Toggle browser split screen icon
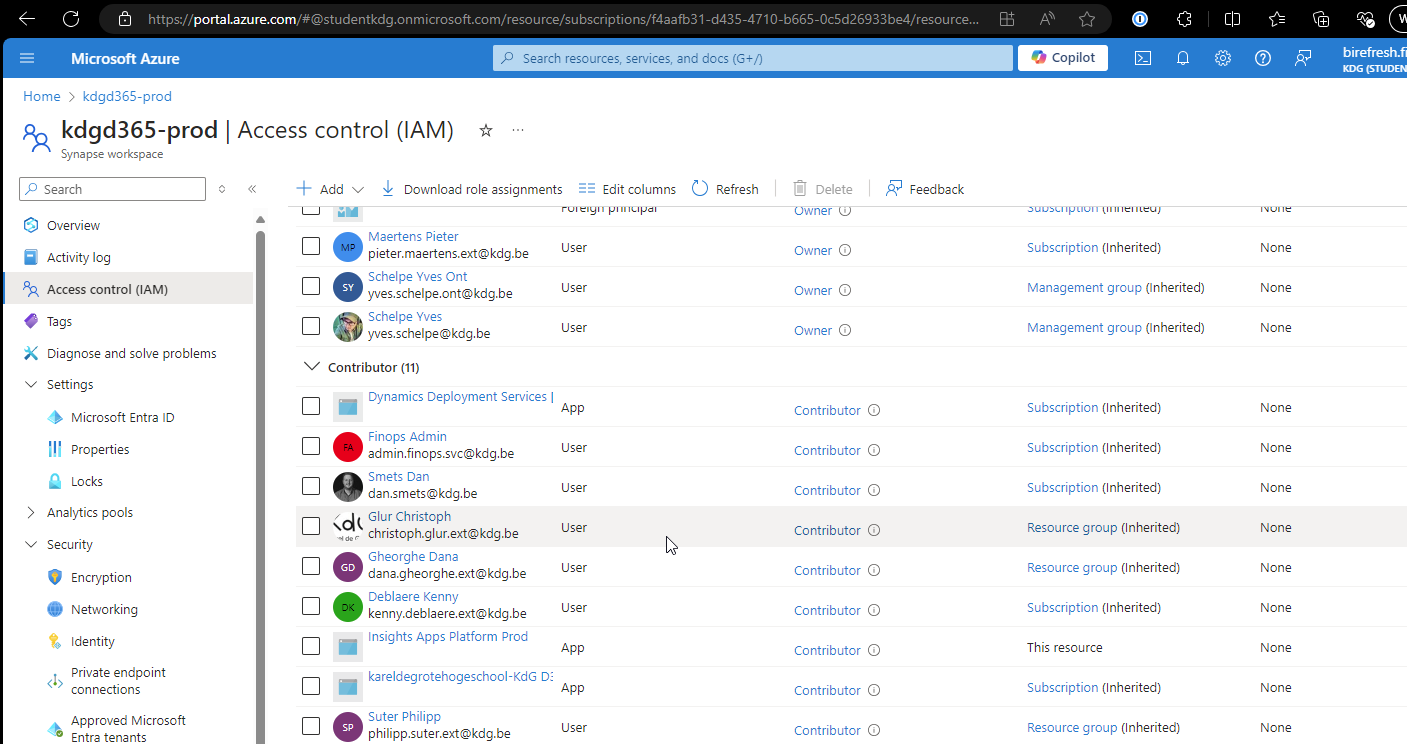 pyautogui.click(x=1232, y=19)
